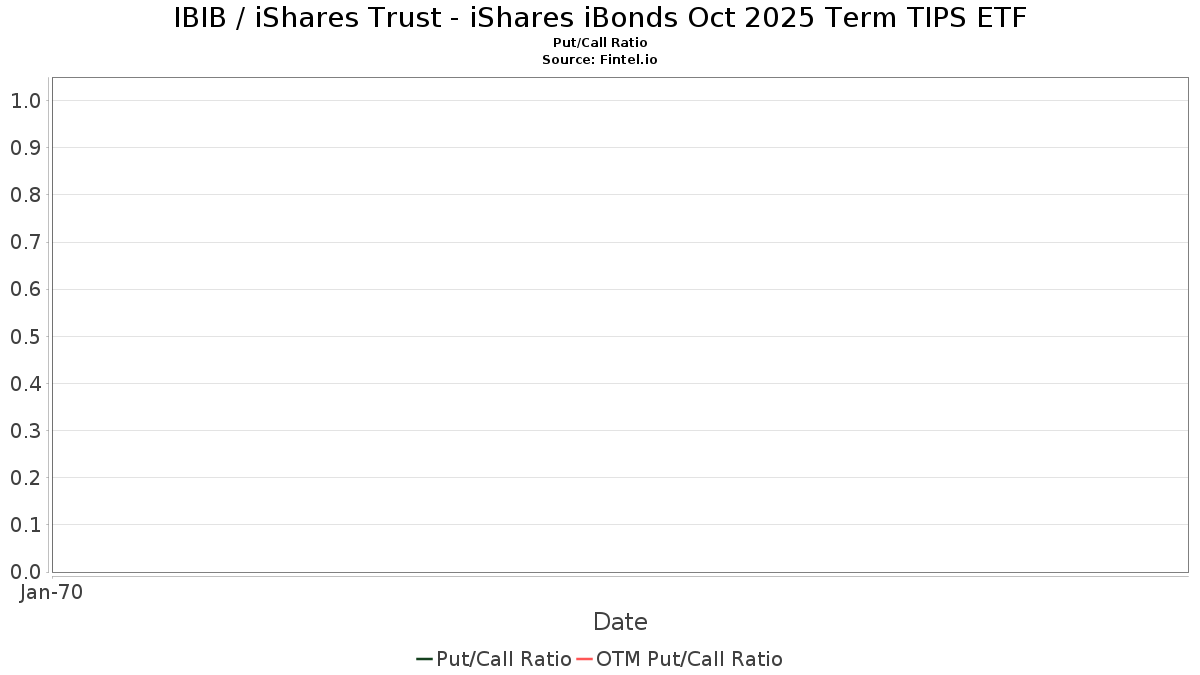Click the 0.7 y-axis label
Screen dimensions: 1200x675
pyautogui.click(x=25, y=242)
